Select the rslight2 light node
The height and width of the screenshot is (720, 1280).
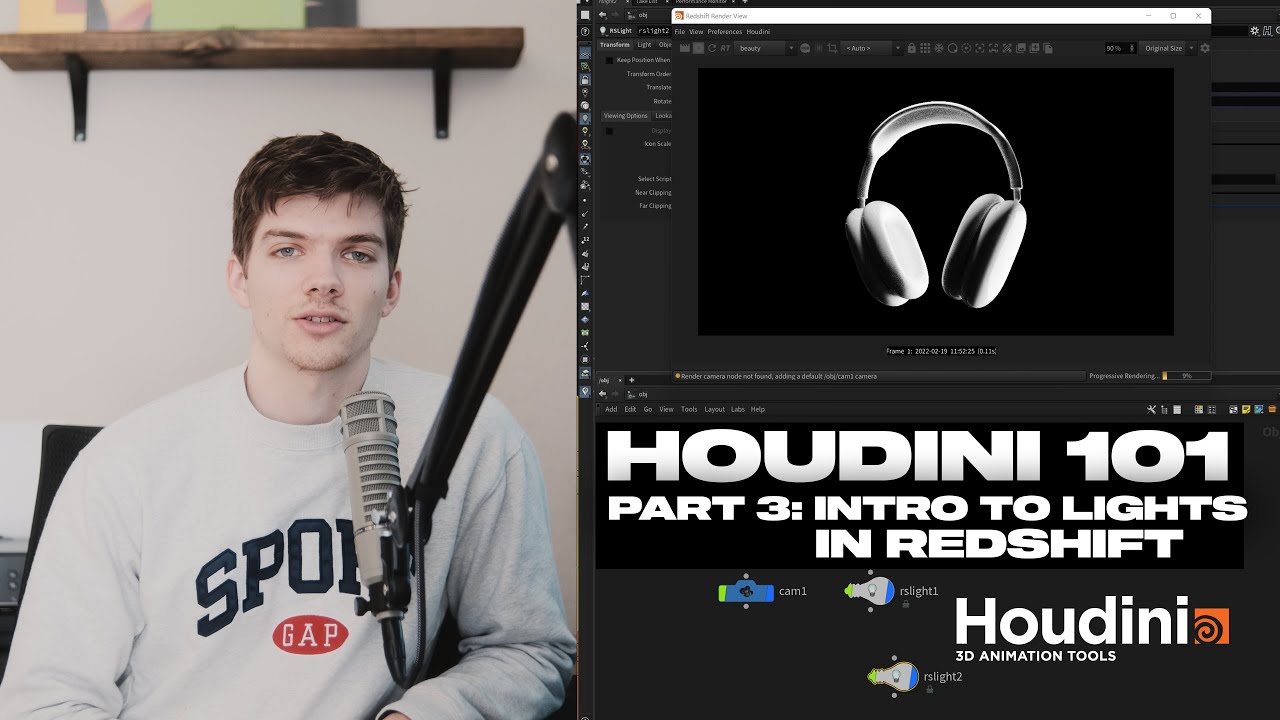(893, 677)
